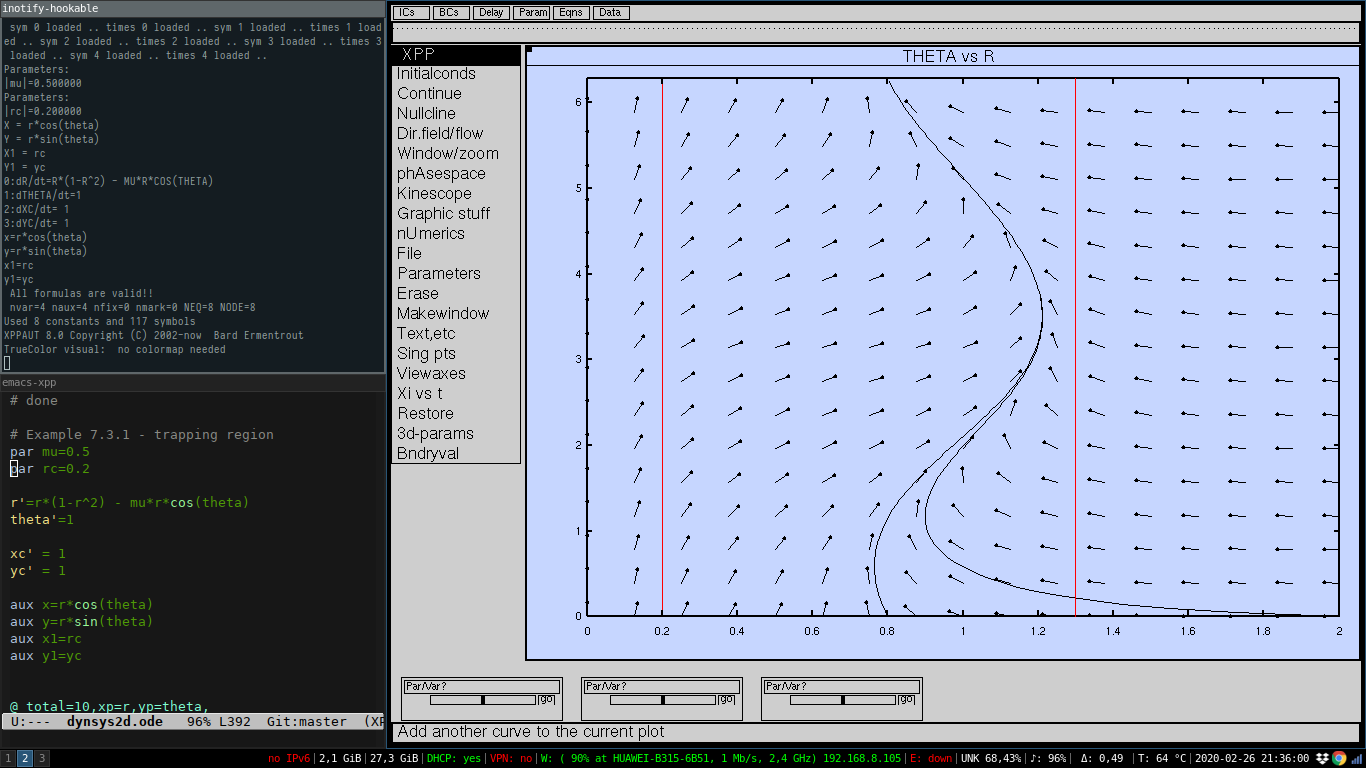Select Restore in the XPP menu

pyautogui.click(x=456, y=414)
